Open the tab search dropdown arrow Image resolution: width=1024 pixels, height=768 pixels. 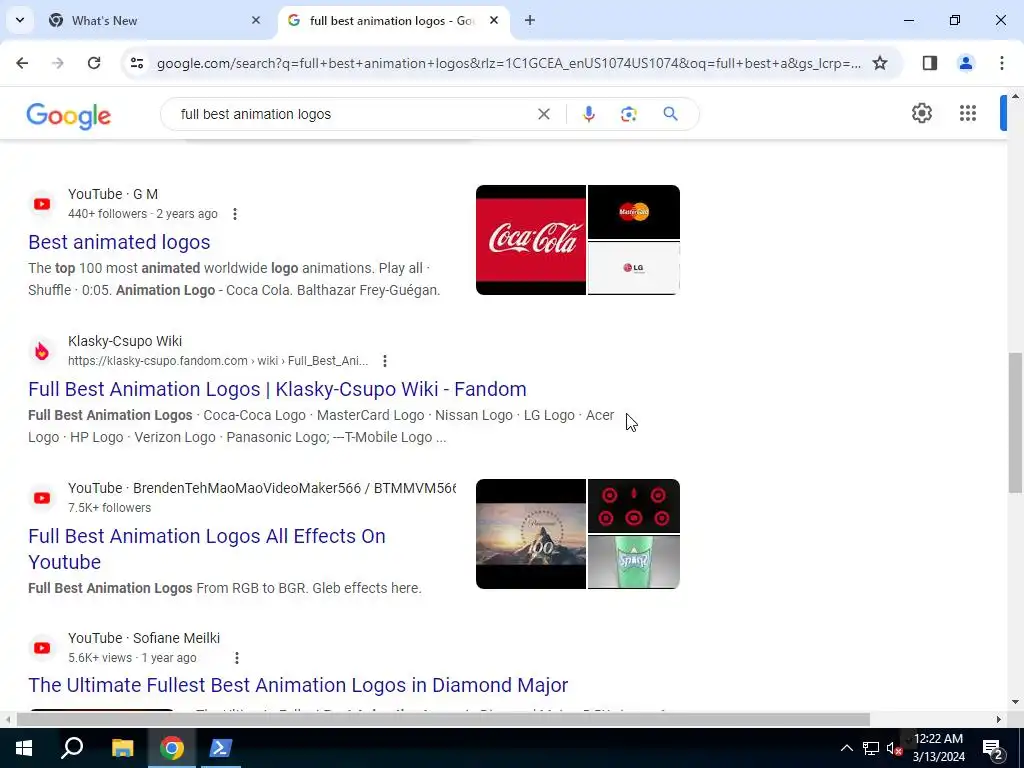(x=20, y=20)
